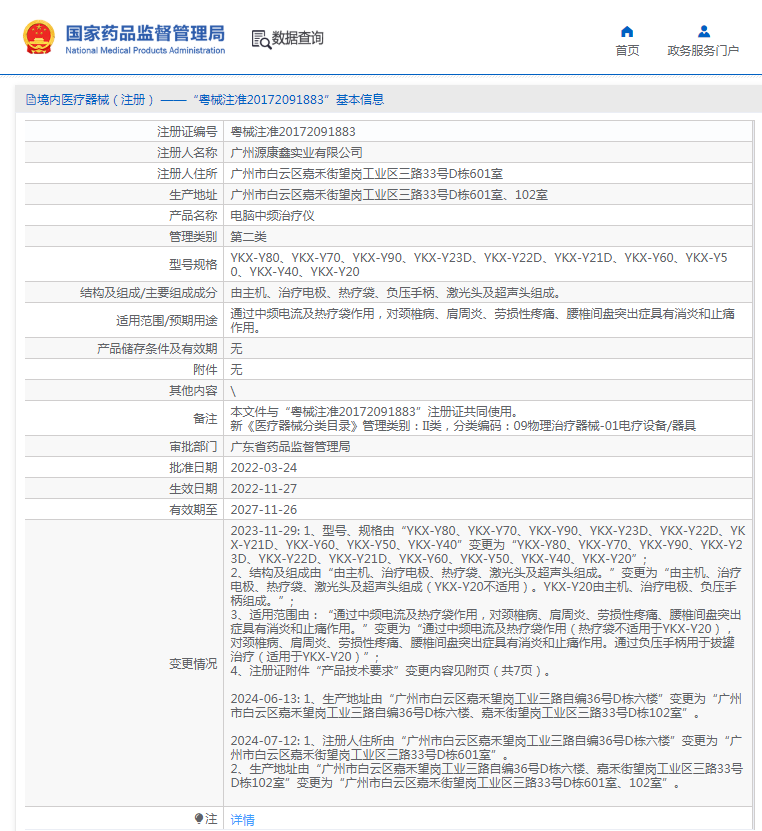Click the 注册人住所 row label
This screenshot has height=831, width=762.
tap(187, 174)
